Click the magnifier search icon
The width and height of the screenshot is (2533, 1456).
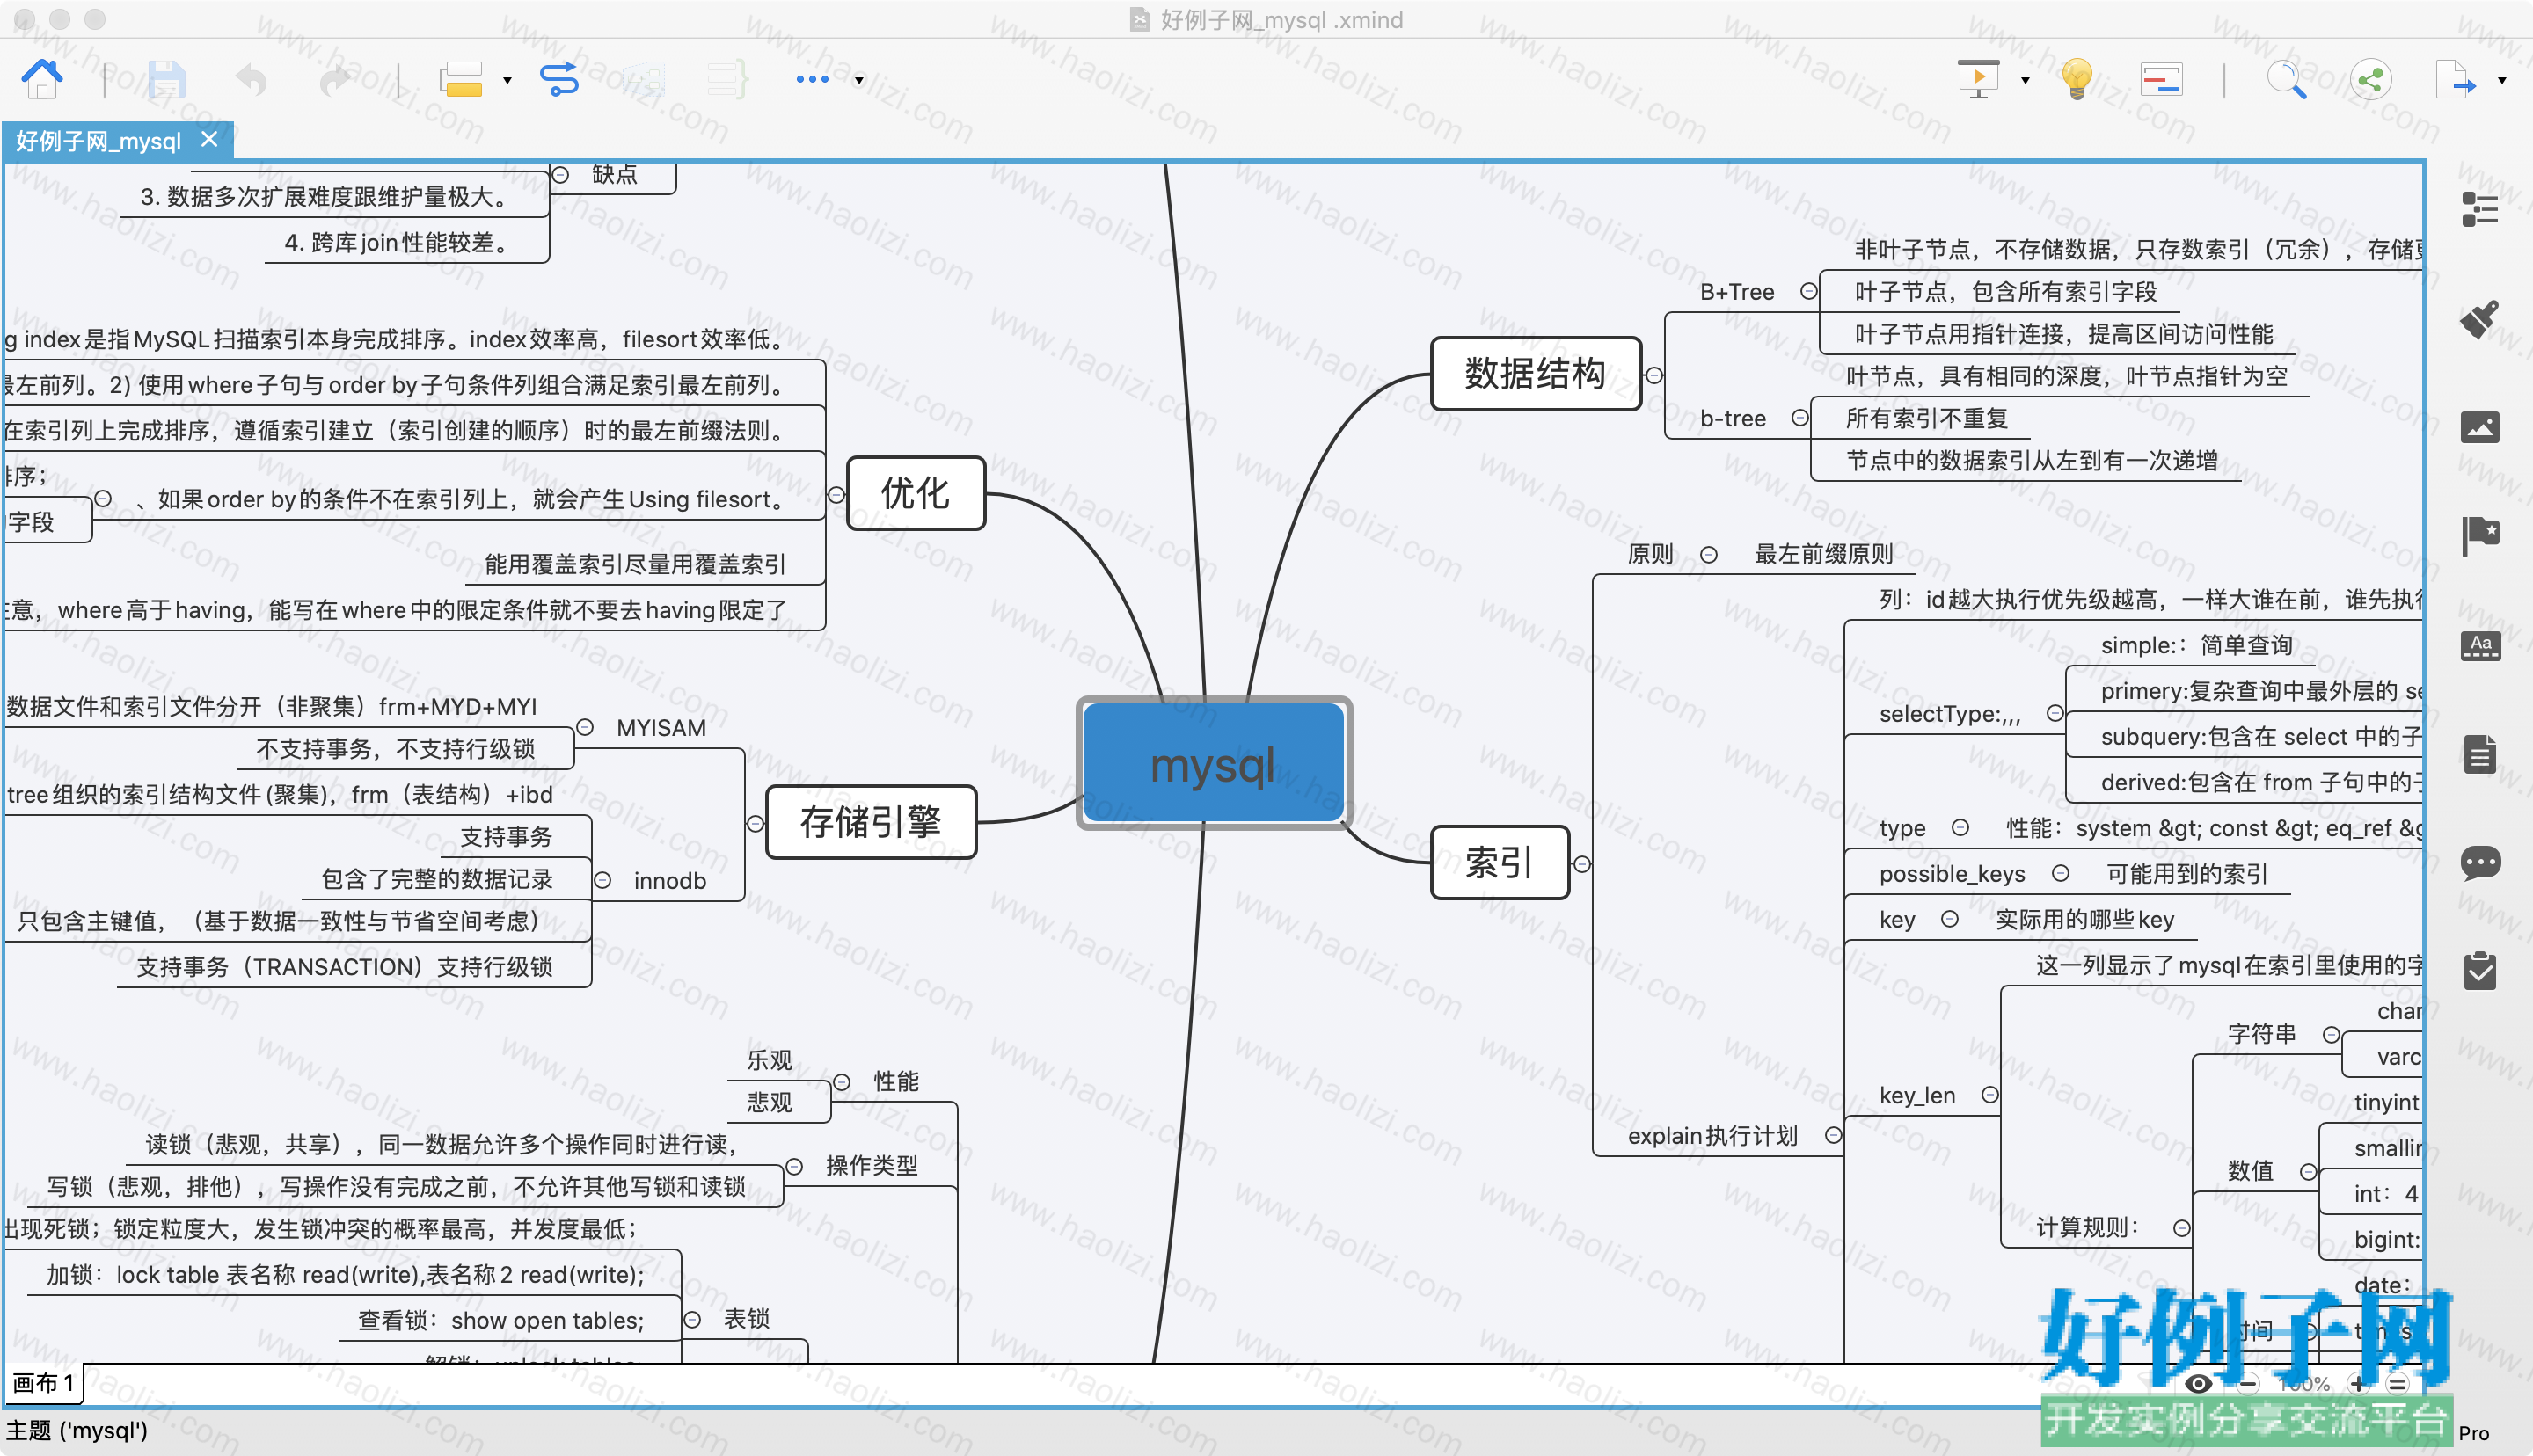(x=2286, y=79)
